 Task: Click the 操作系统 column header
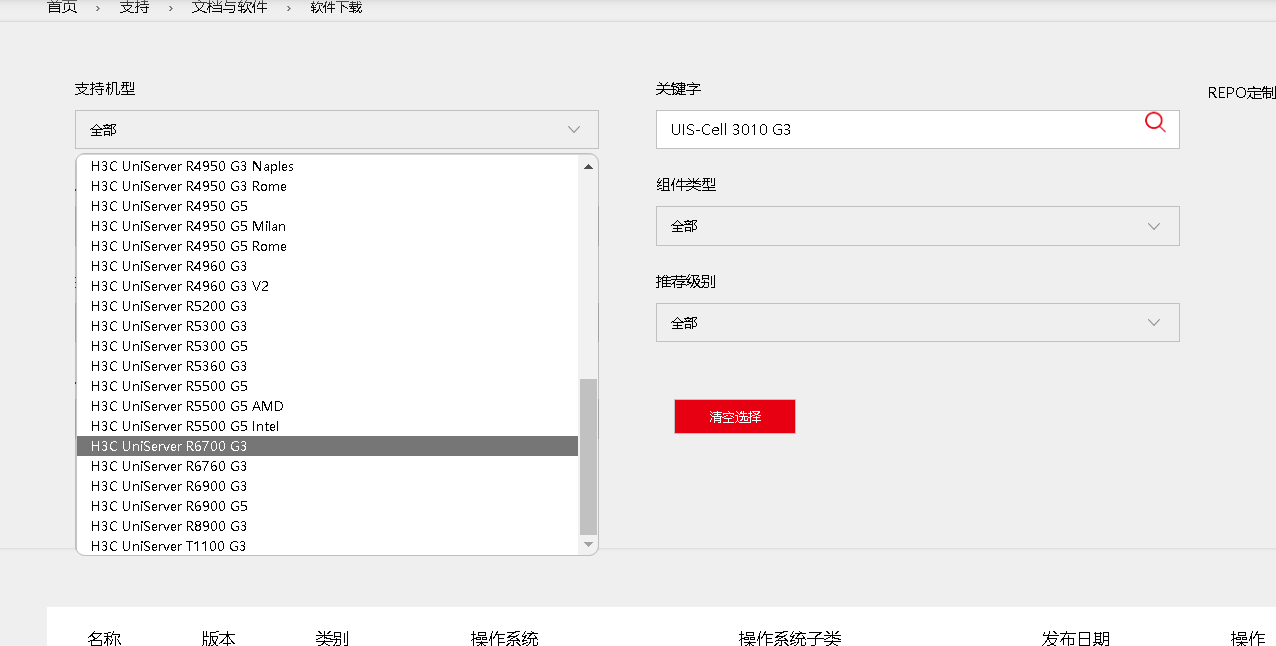[x=505, y=638]
